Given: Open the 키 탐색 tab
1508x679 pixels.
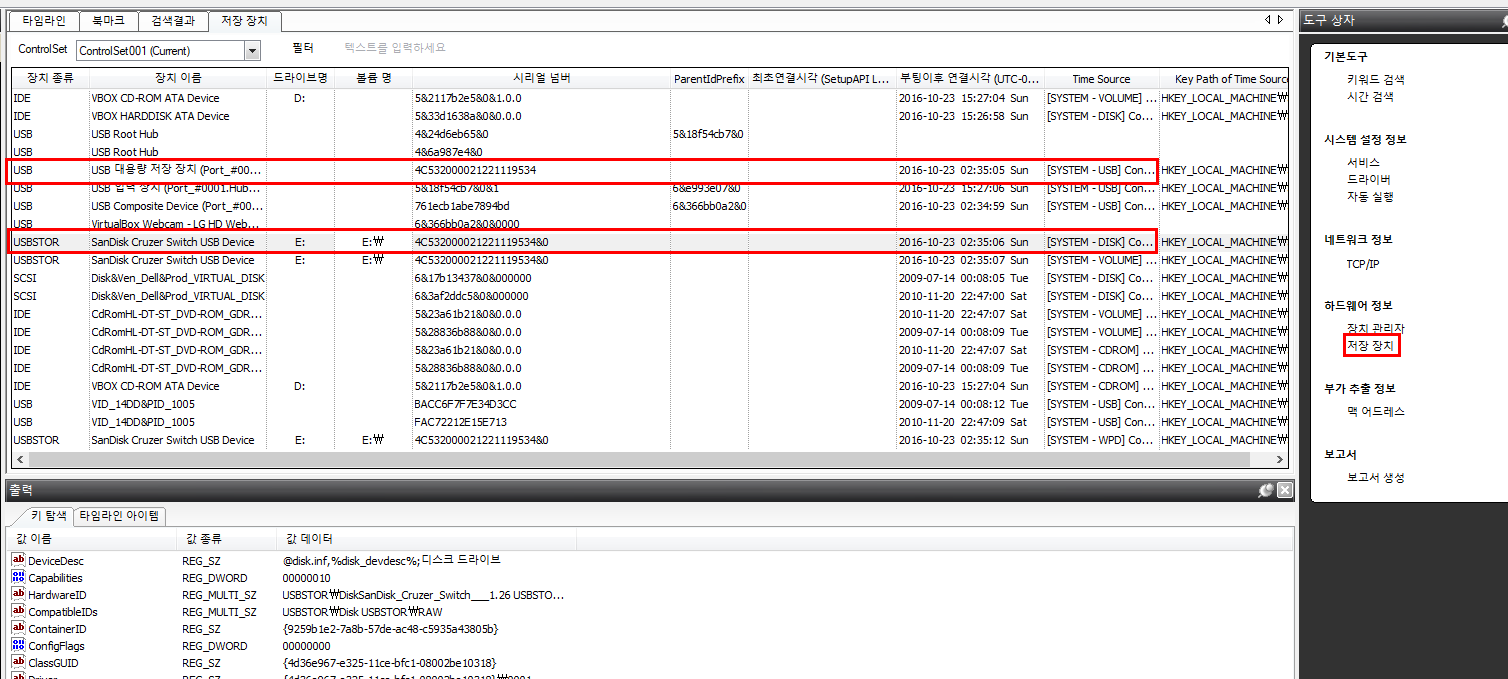Looking at the screenshot, I should [48, 516].
